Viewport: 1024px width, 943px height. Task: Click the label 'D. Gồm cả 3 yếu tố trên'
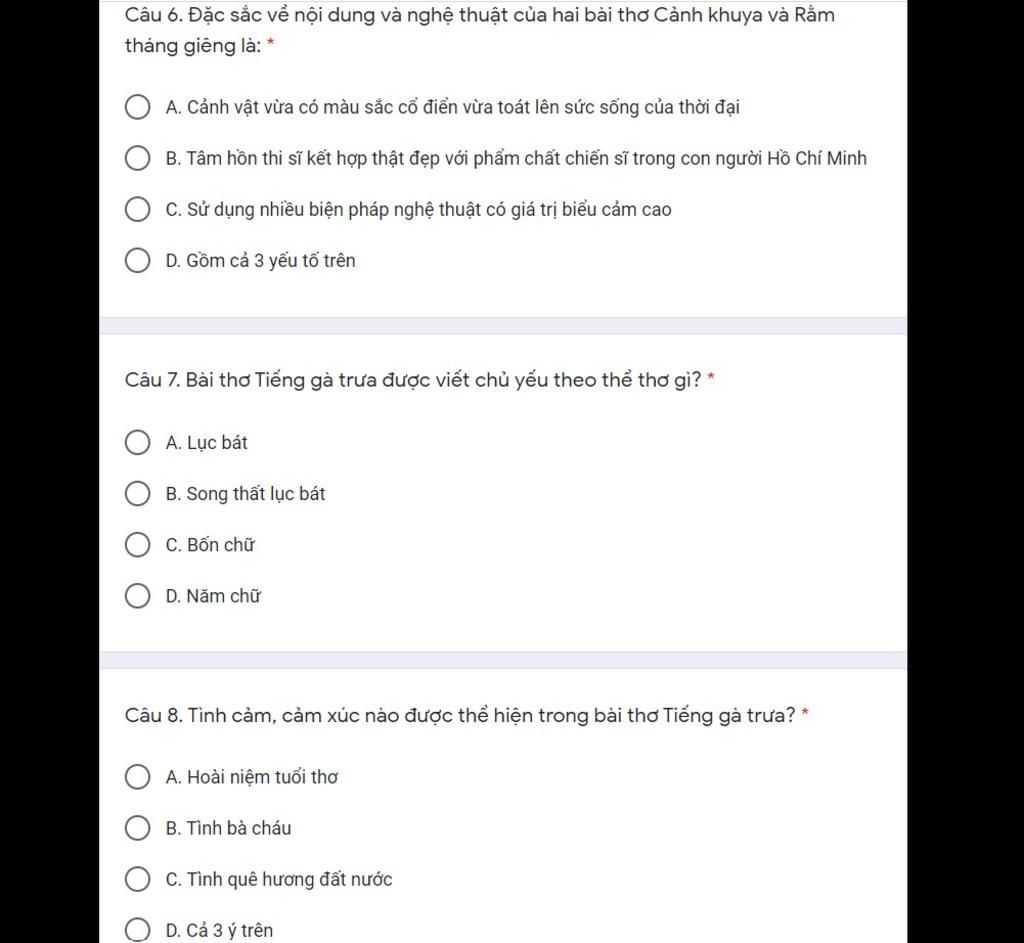click(x=261, y=261)
